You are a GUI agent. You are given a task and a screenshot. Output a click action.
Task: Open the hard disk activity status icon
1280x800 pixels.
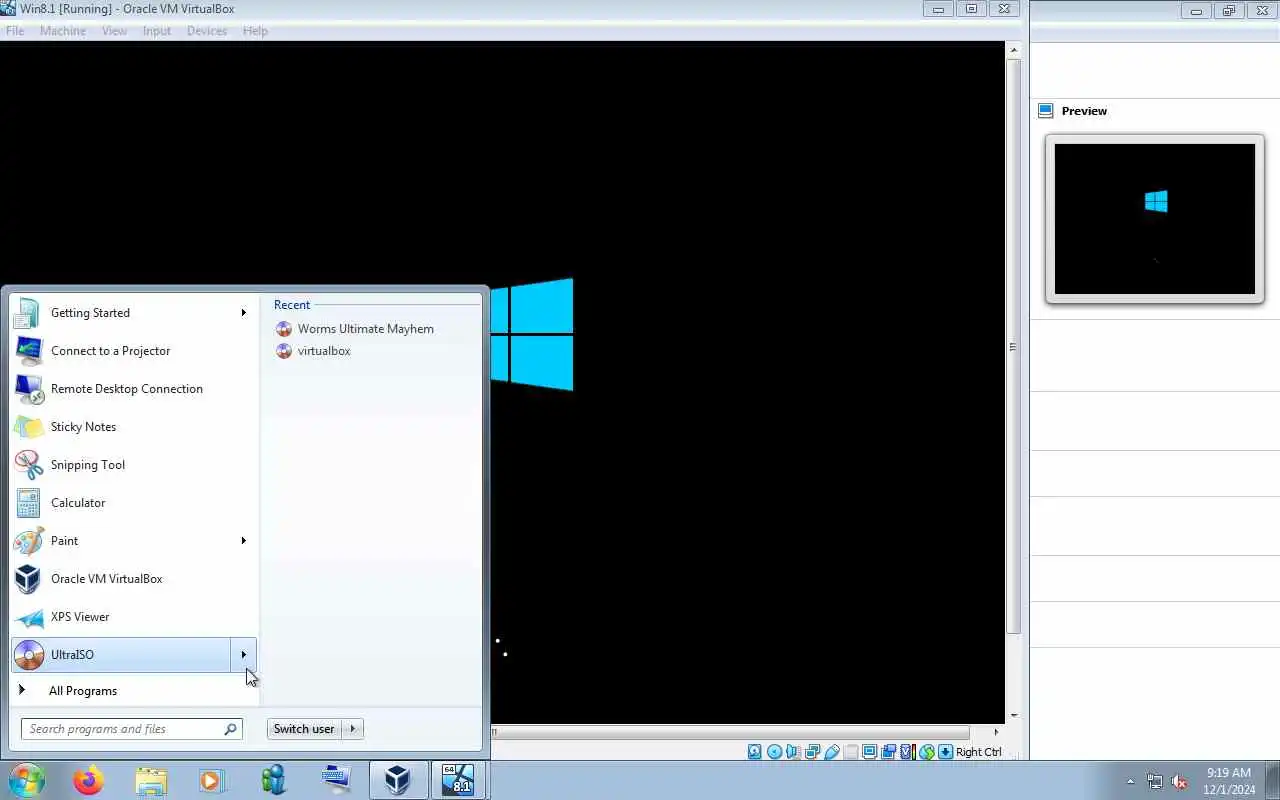[x=755, y=752]
